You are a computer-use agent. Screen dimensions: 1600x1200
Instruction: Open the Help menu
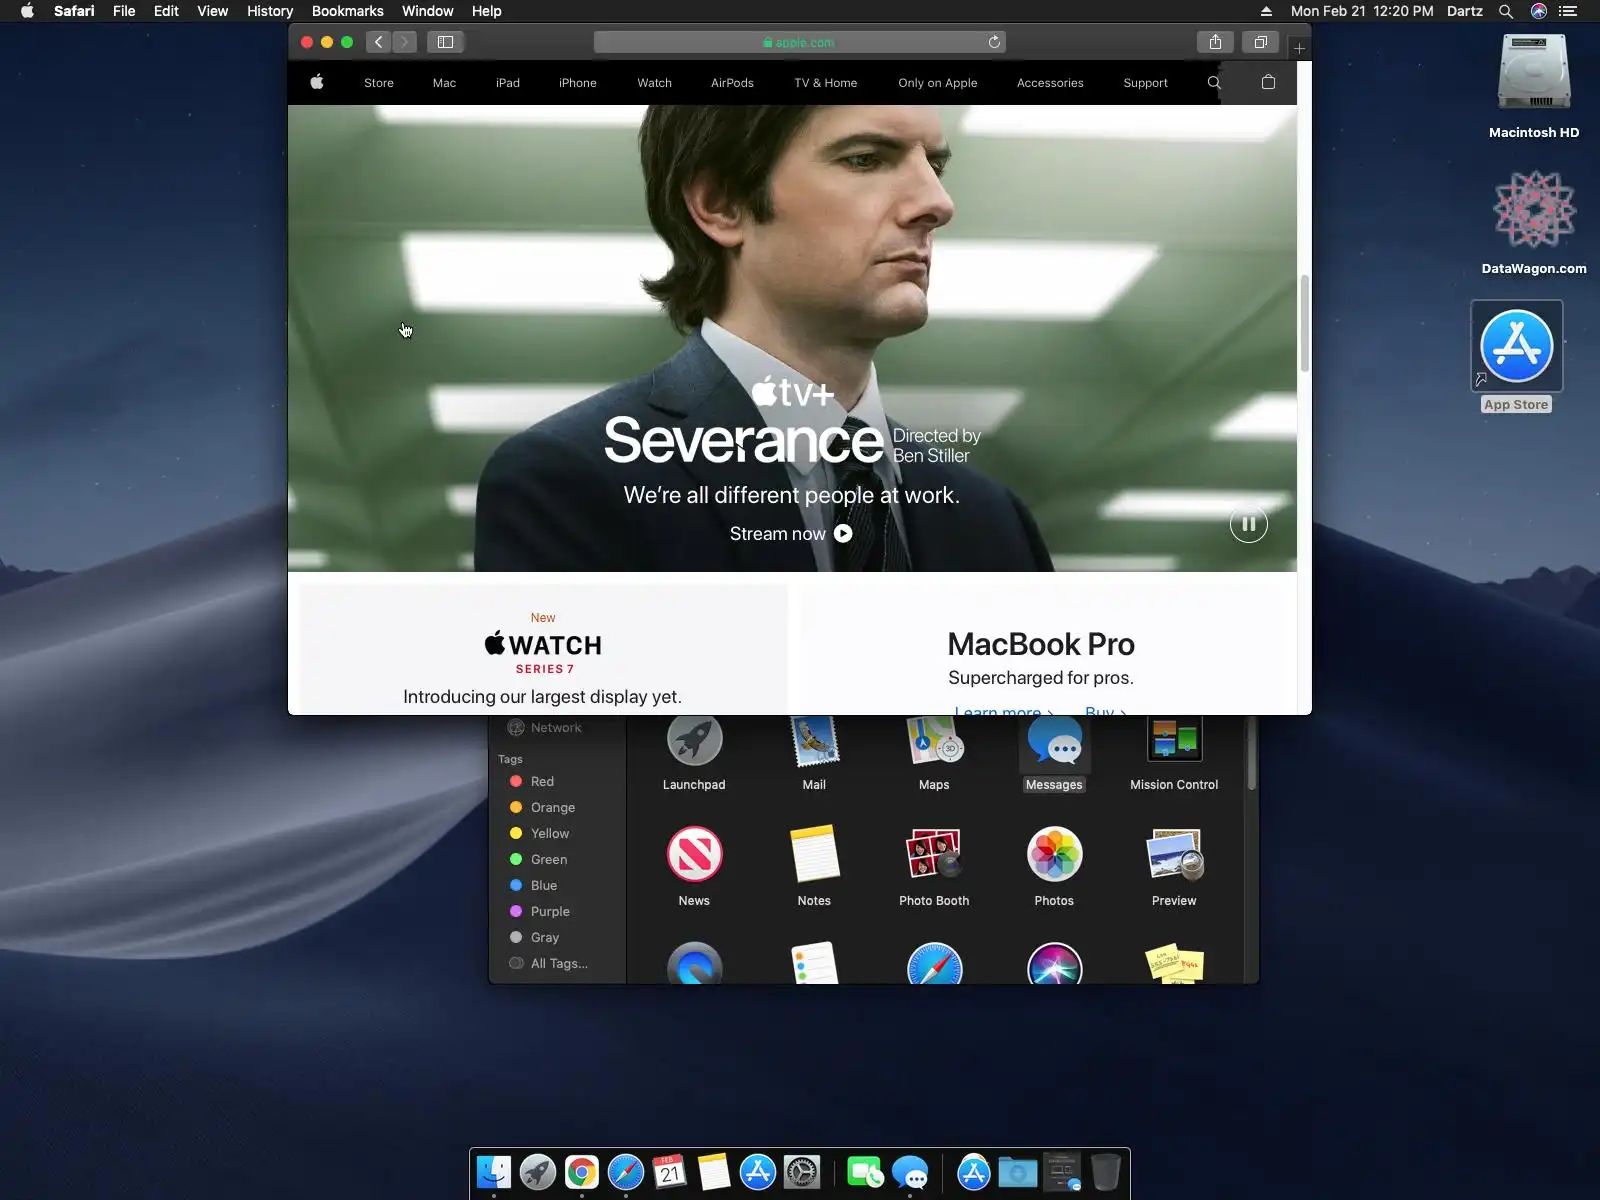[x=487, y=11]
